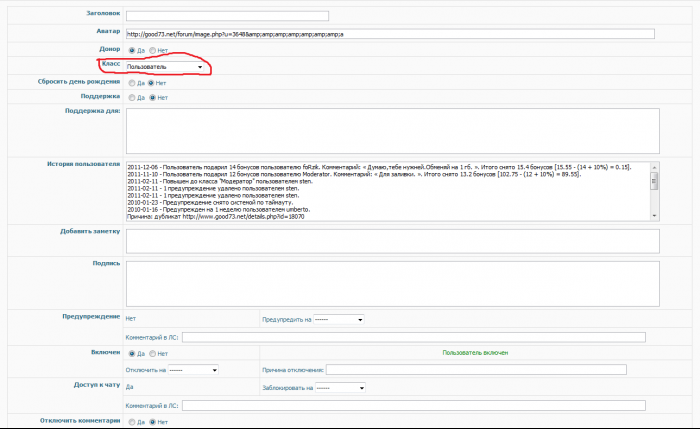The height and width of the screenshot is (429, 700).
Task: Select Да for Поддержка
Action: click(131, 98)
